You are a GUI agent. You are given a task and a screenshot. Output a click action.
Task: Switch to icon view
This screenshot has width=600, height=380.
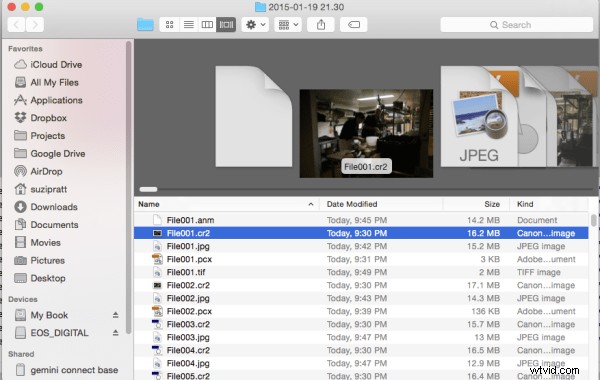coord(169,25)
